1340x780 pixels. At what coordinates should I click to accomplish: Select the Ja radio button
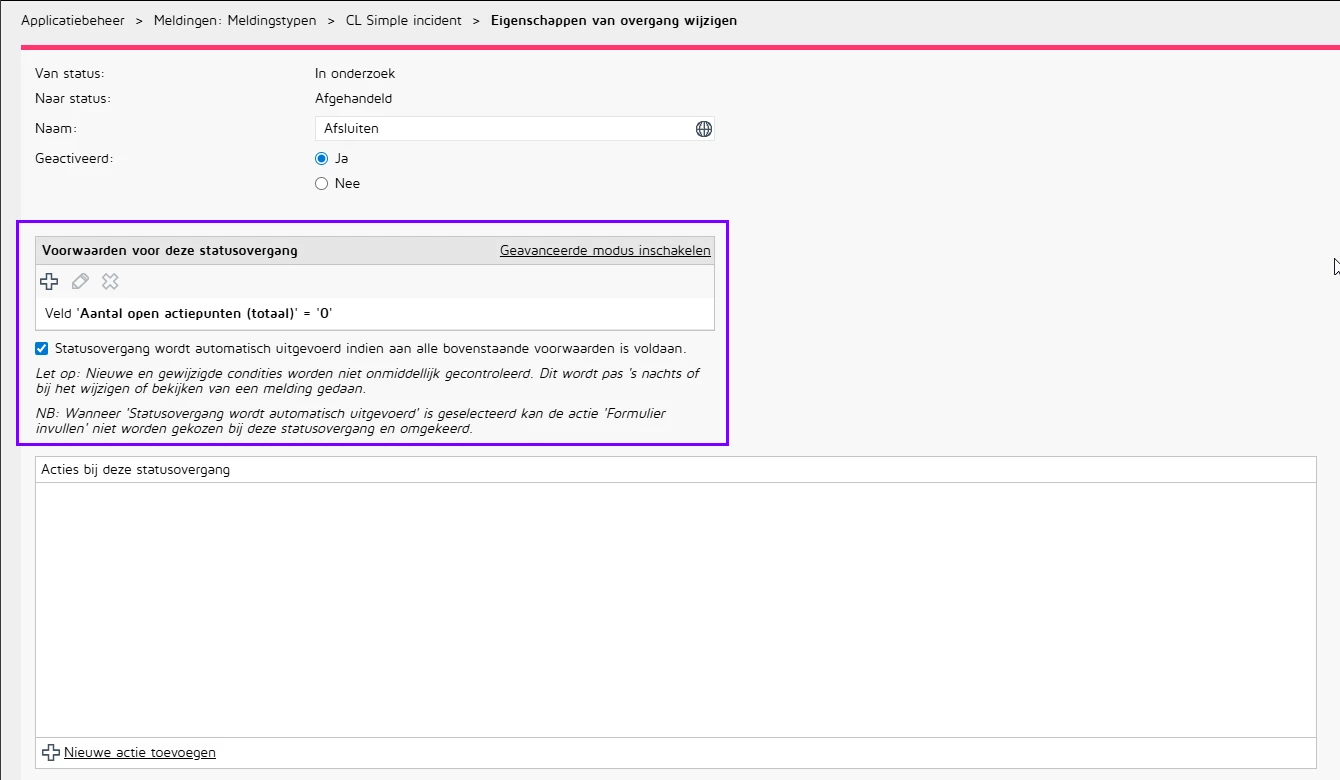(x=321, y=158)
